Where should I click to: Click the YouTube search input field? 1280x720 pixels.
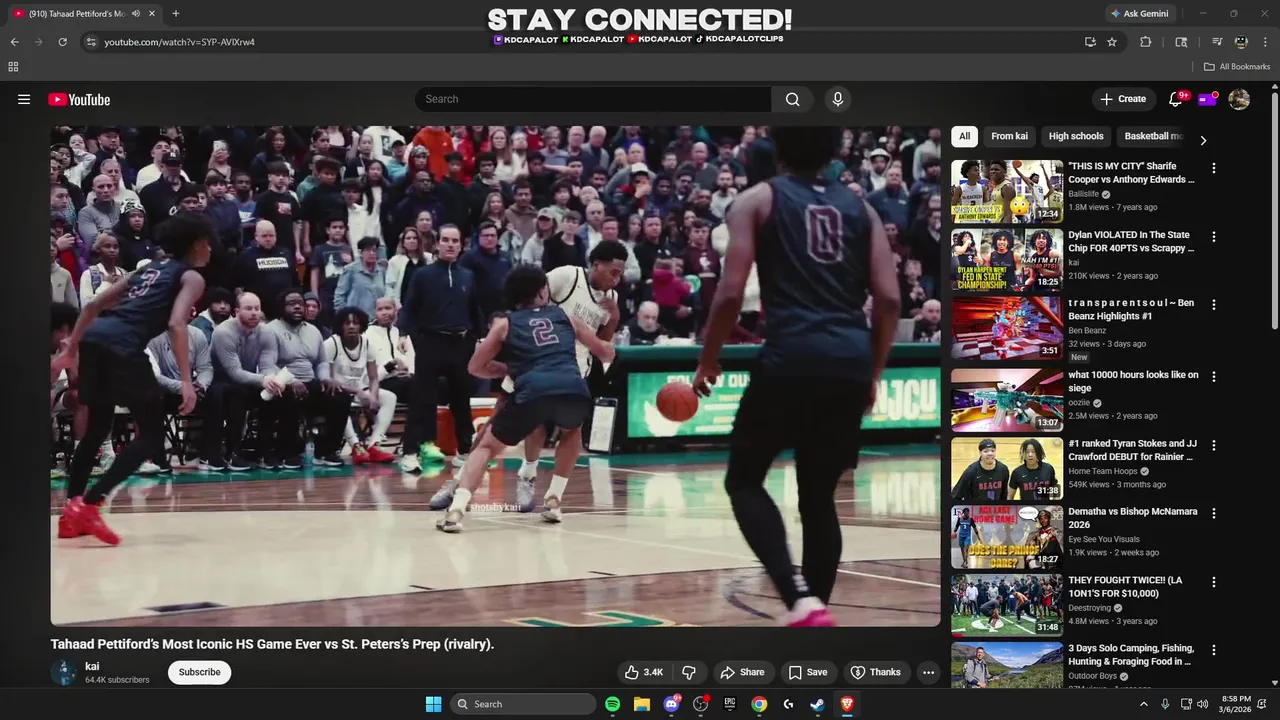[593, 99]
